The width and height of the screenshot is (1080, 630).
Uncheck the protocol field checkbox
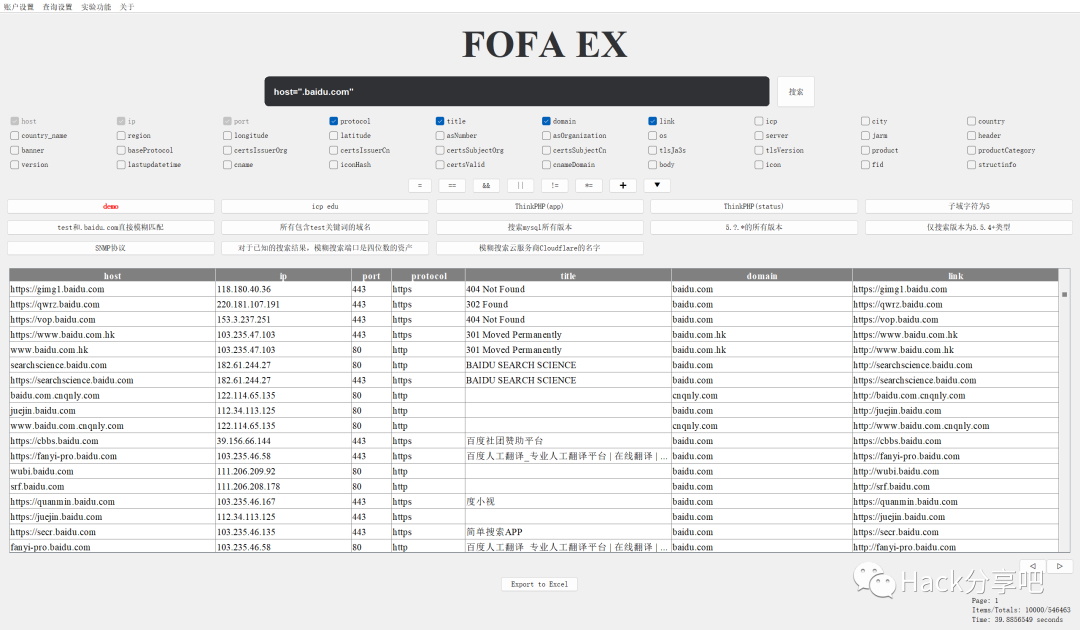click(x=333, y=121)
